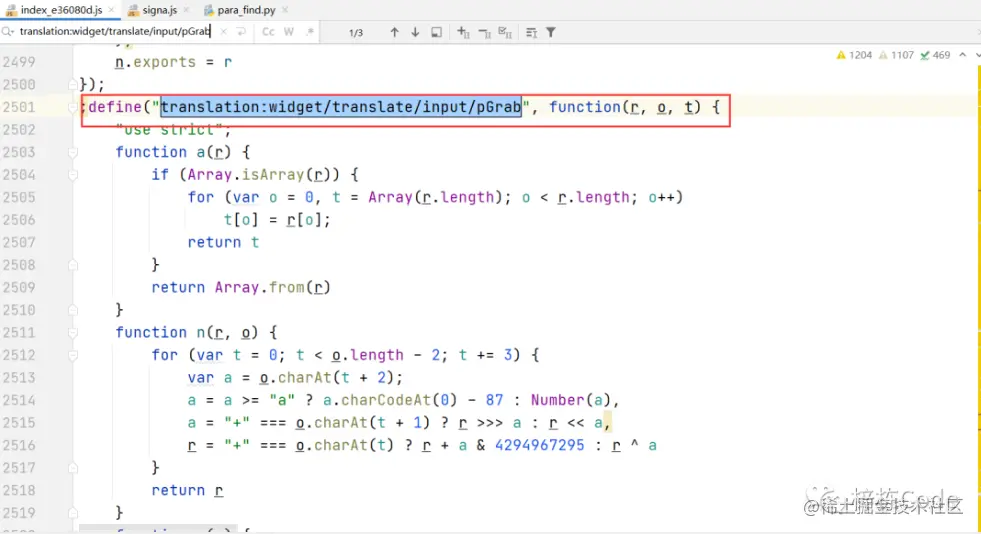Click 'return t' on line 2507

(223, 242)
